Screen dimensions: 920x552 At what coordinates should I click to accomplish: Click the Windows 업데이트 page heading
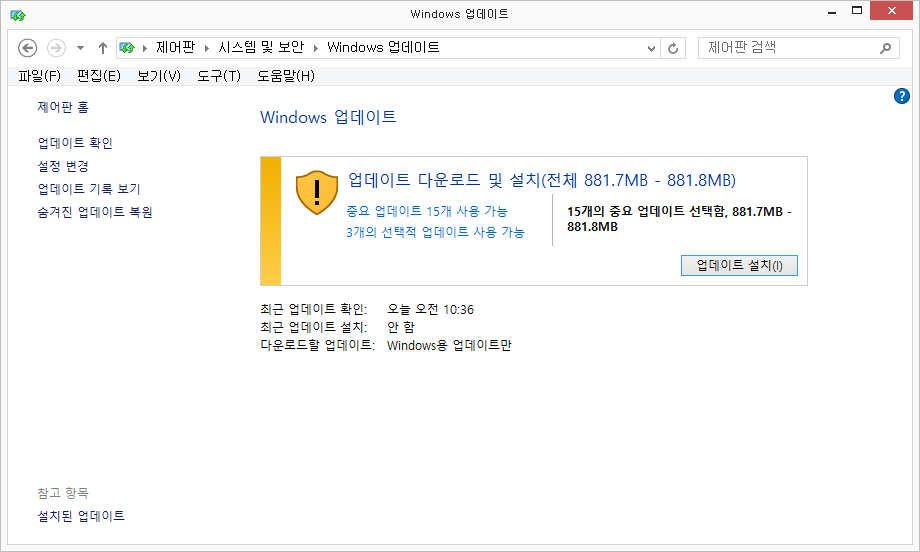[328, 117]
